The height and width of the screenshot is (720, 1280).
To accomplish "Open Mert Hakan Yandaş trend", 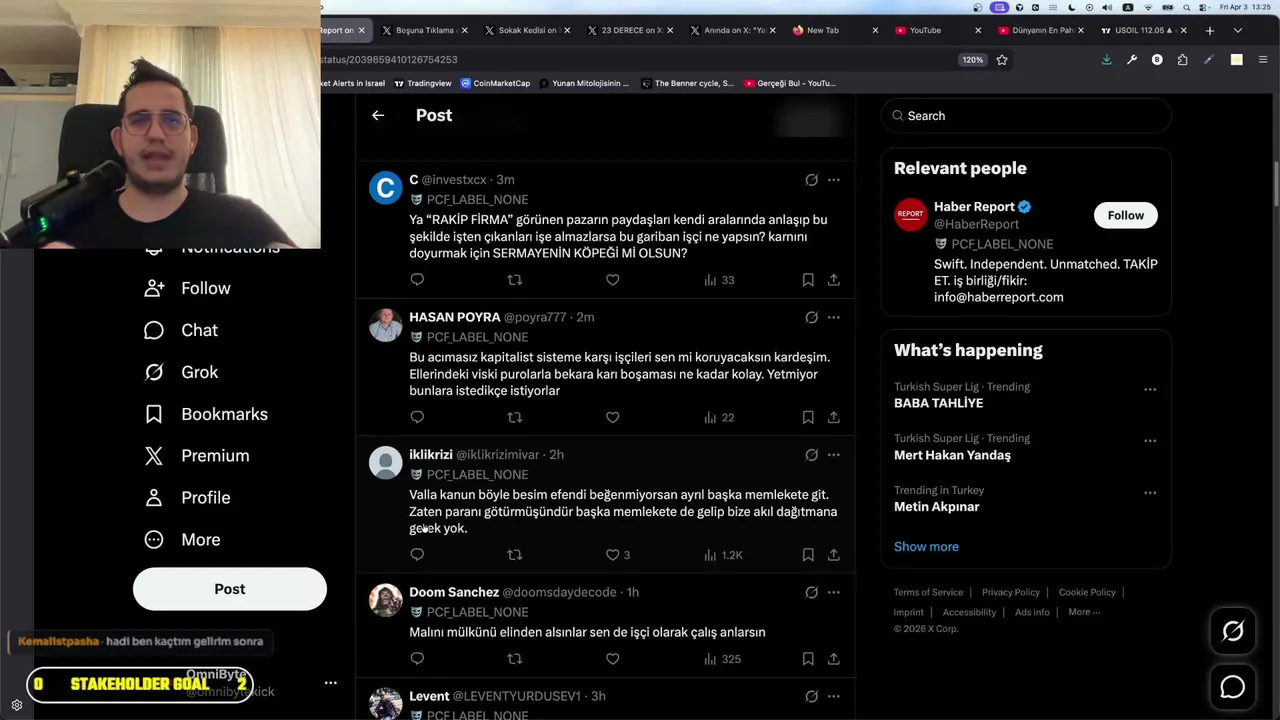I will [952, 455].
